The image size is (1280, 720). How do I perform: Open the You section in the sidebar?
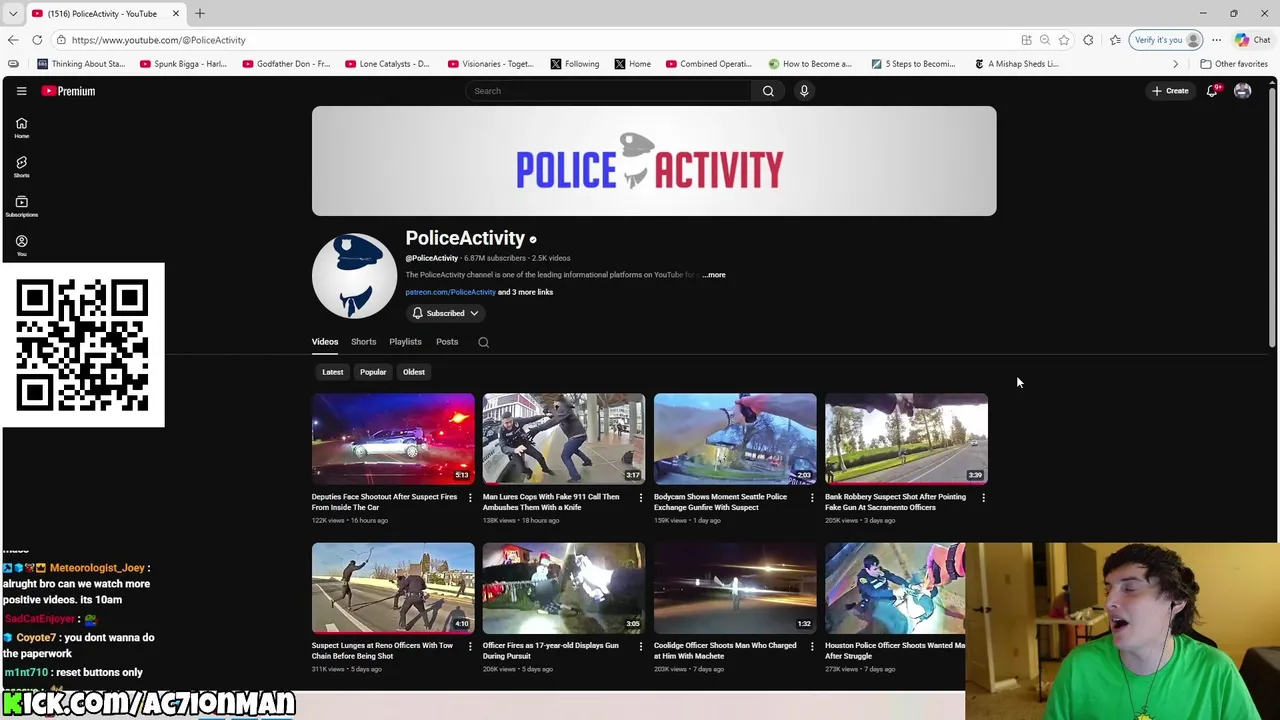(21, 246)
